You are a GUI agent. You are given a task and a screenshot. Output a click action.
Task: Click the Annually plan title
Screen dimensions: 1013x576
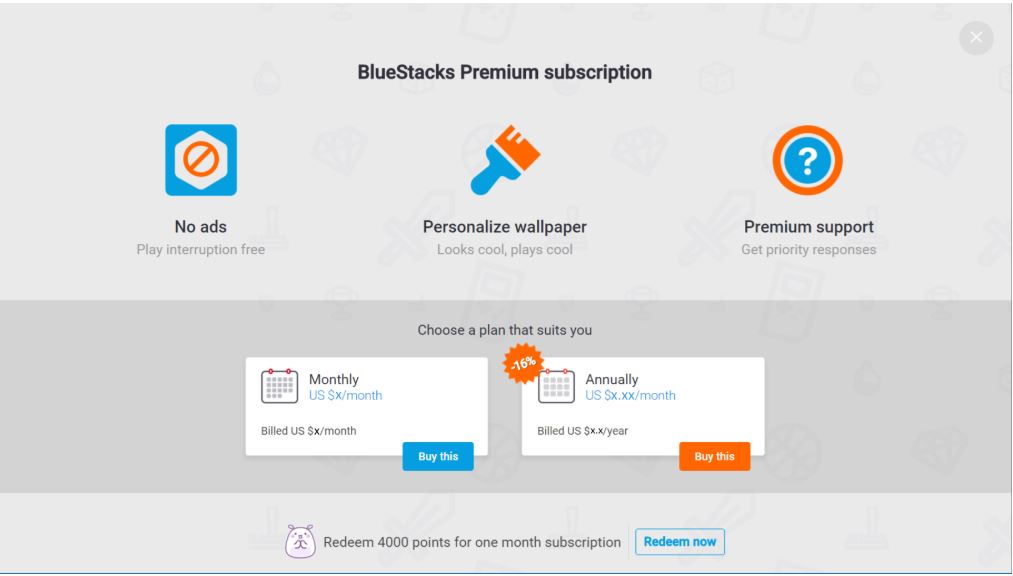(x=612, y=379)
